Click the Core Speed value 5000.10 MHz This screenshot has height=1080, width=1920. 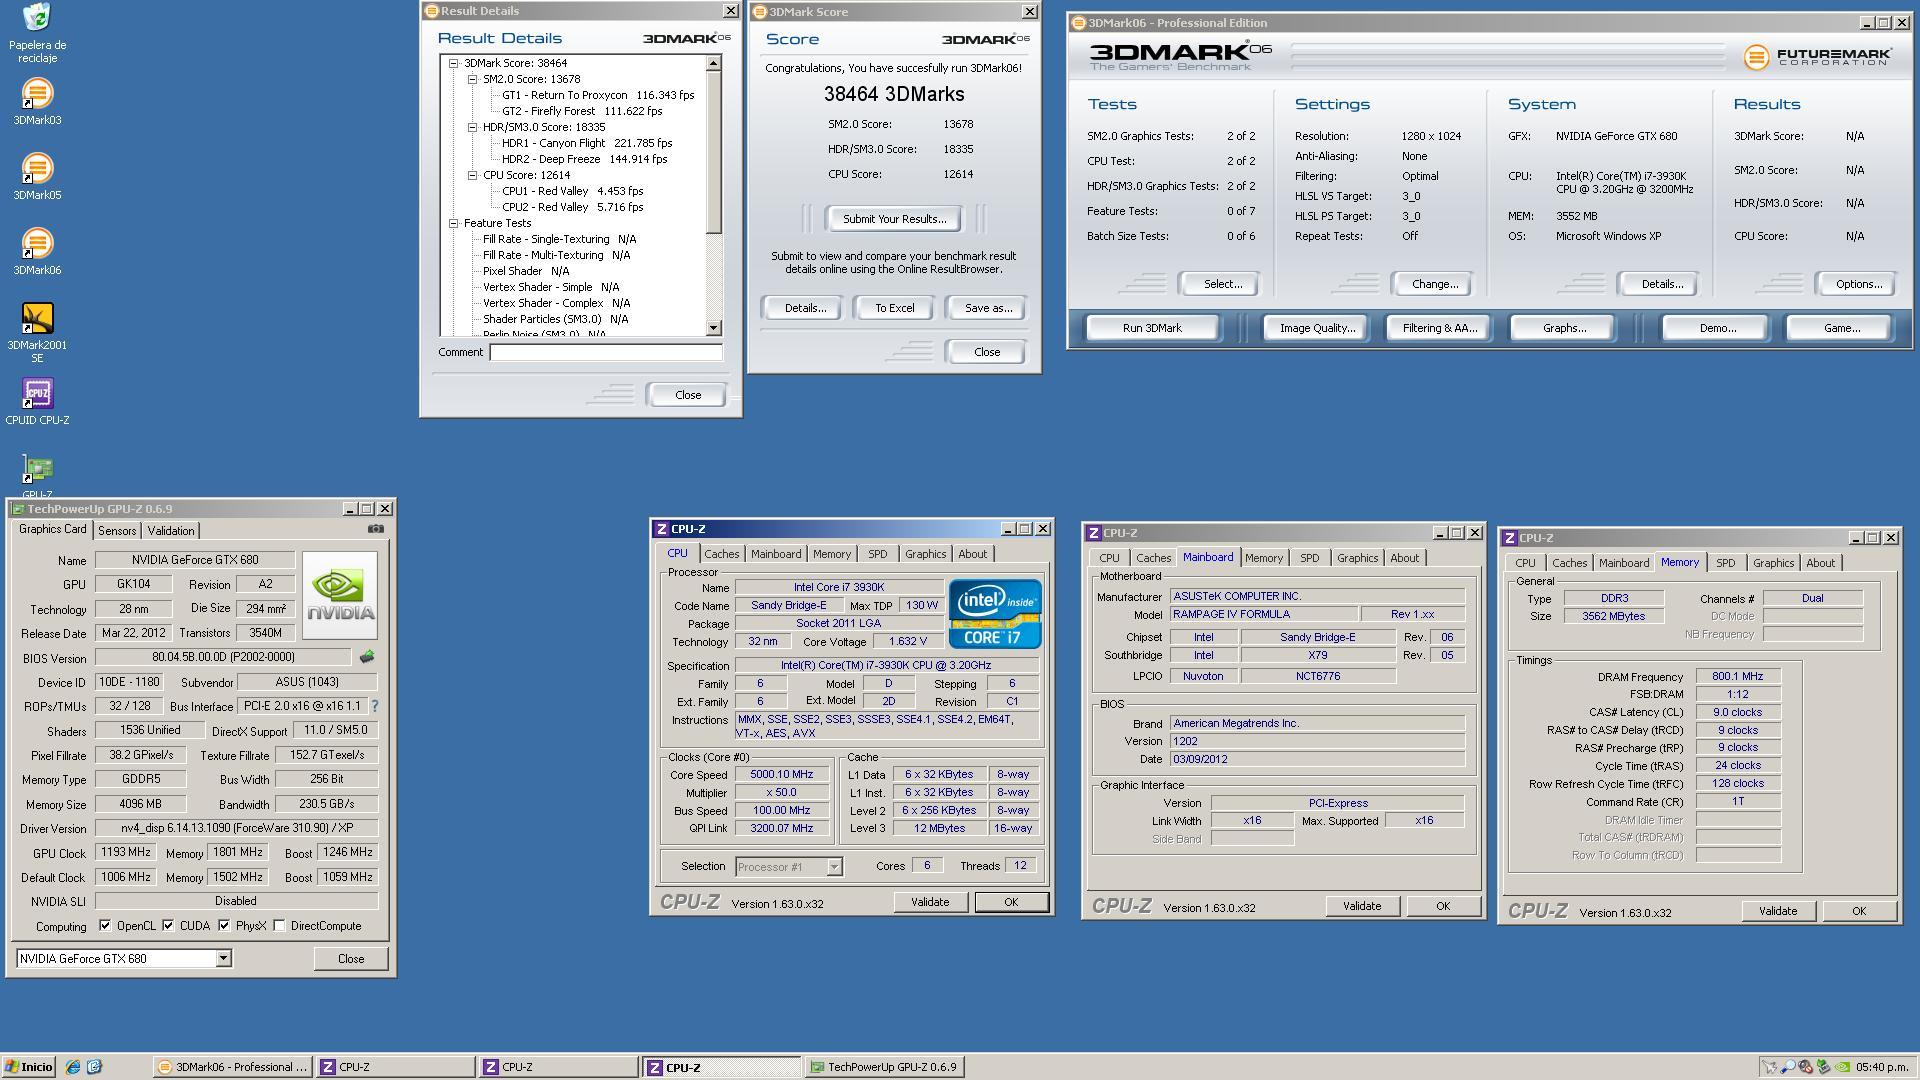click(781, 774)
